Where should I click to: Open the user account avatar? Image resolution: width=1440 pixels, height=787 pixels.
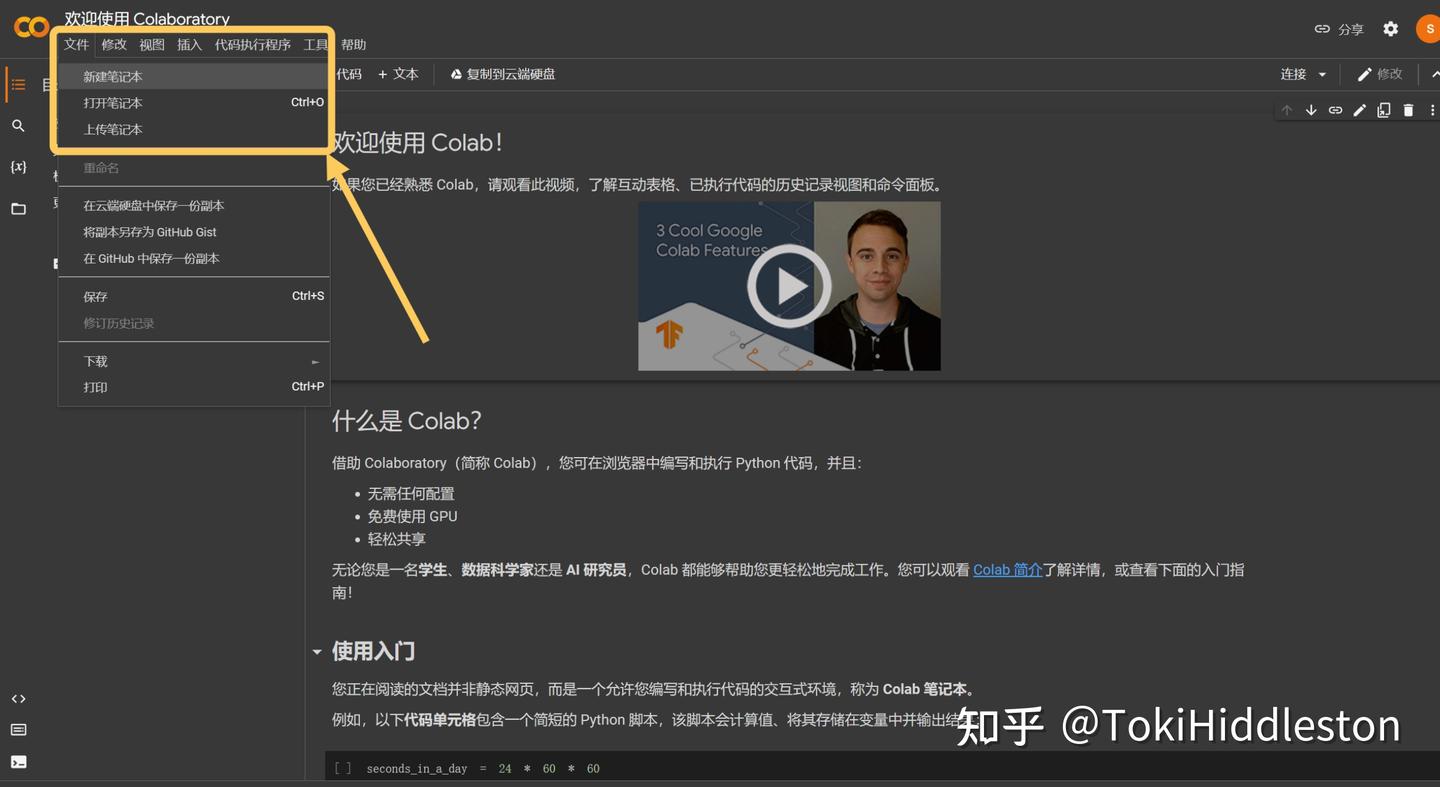coord(1429,29)
